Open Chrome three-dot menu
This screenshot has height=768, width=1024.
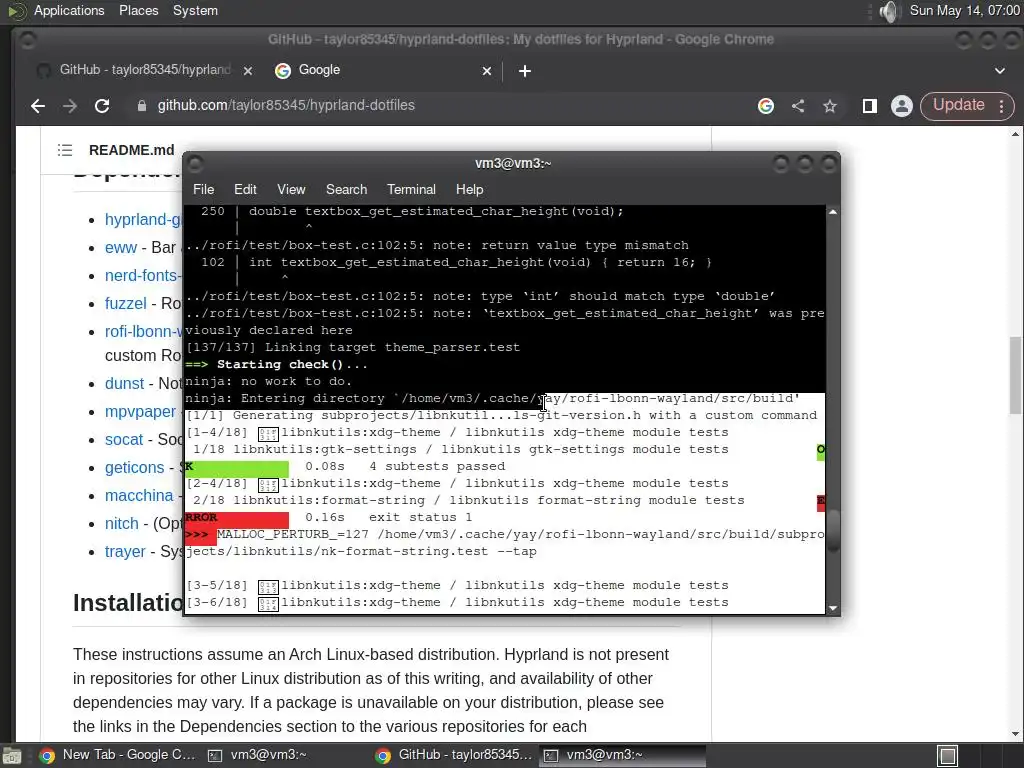(1002, 106)
